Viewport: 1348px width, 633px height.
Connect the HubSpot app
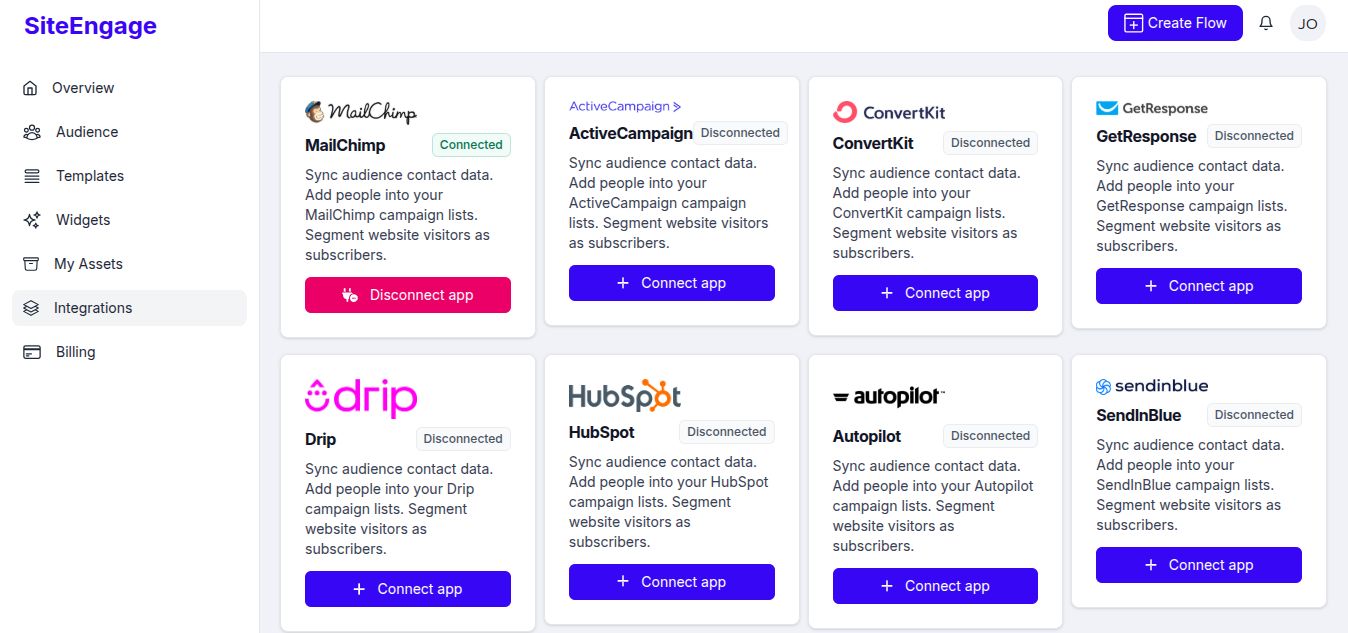(672, 582)
